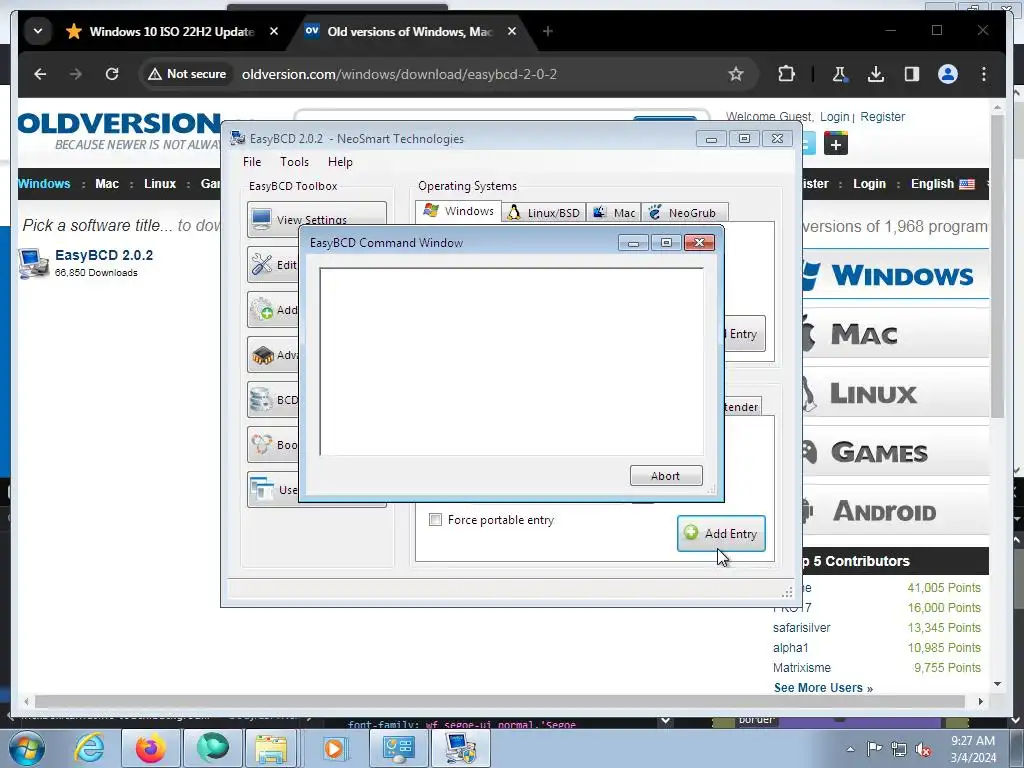
Task: Launch Firefox from taskbar
Action: tap(150, 748)
